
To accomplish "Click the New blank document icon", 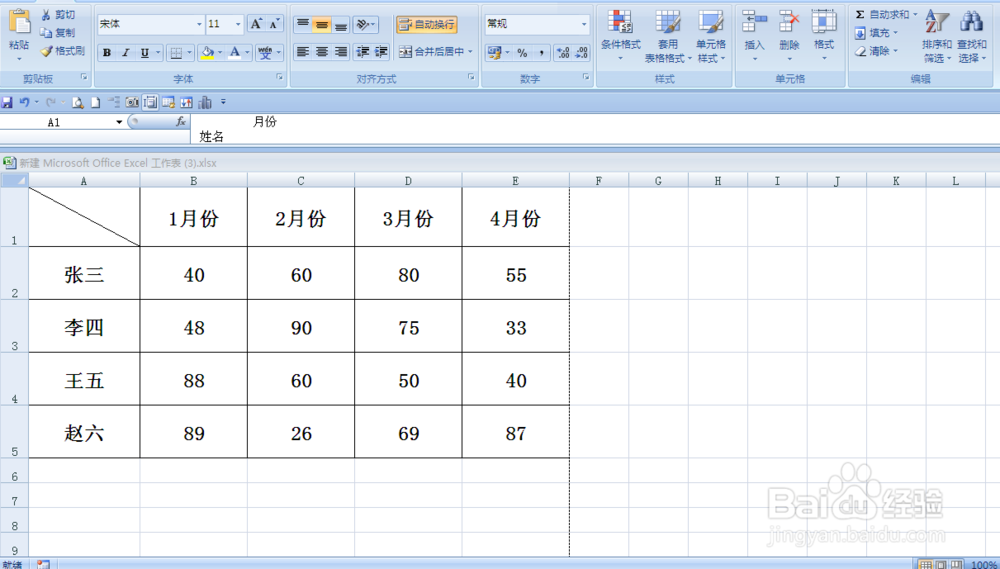I will [x=96, y=102].
